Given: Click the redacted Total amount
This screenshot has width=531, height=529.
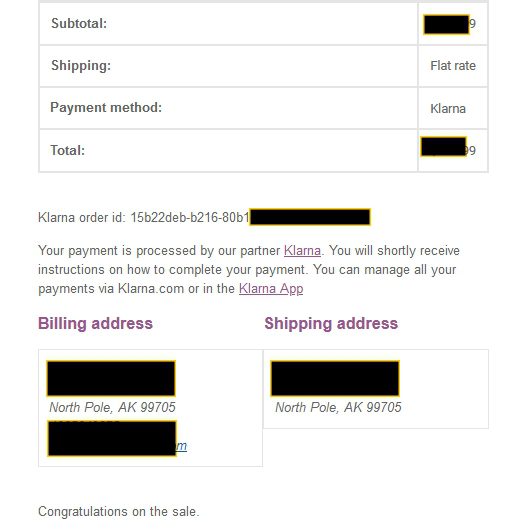Looking at the screenshot, I should click(444, 147).
